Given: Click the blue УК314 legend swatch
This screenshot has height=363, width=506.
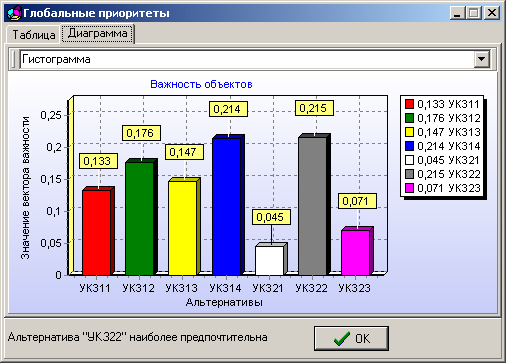Looking at the screenshot, I should pyautogui.click(x=409, y=146).
